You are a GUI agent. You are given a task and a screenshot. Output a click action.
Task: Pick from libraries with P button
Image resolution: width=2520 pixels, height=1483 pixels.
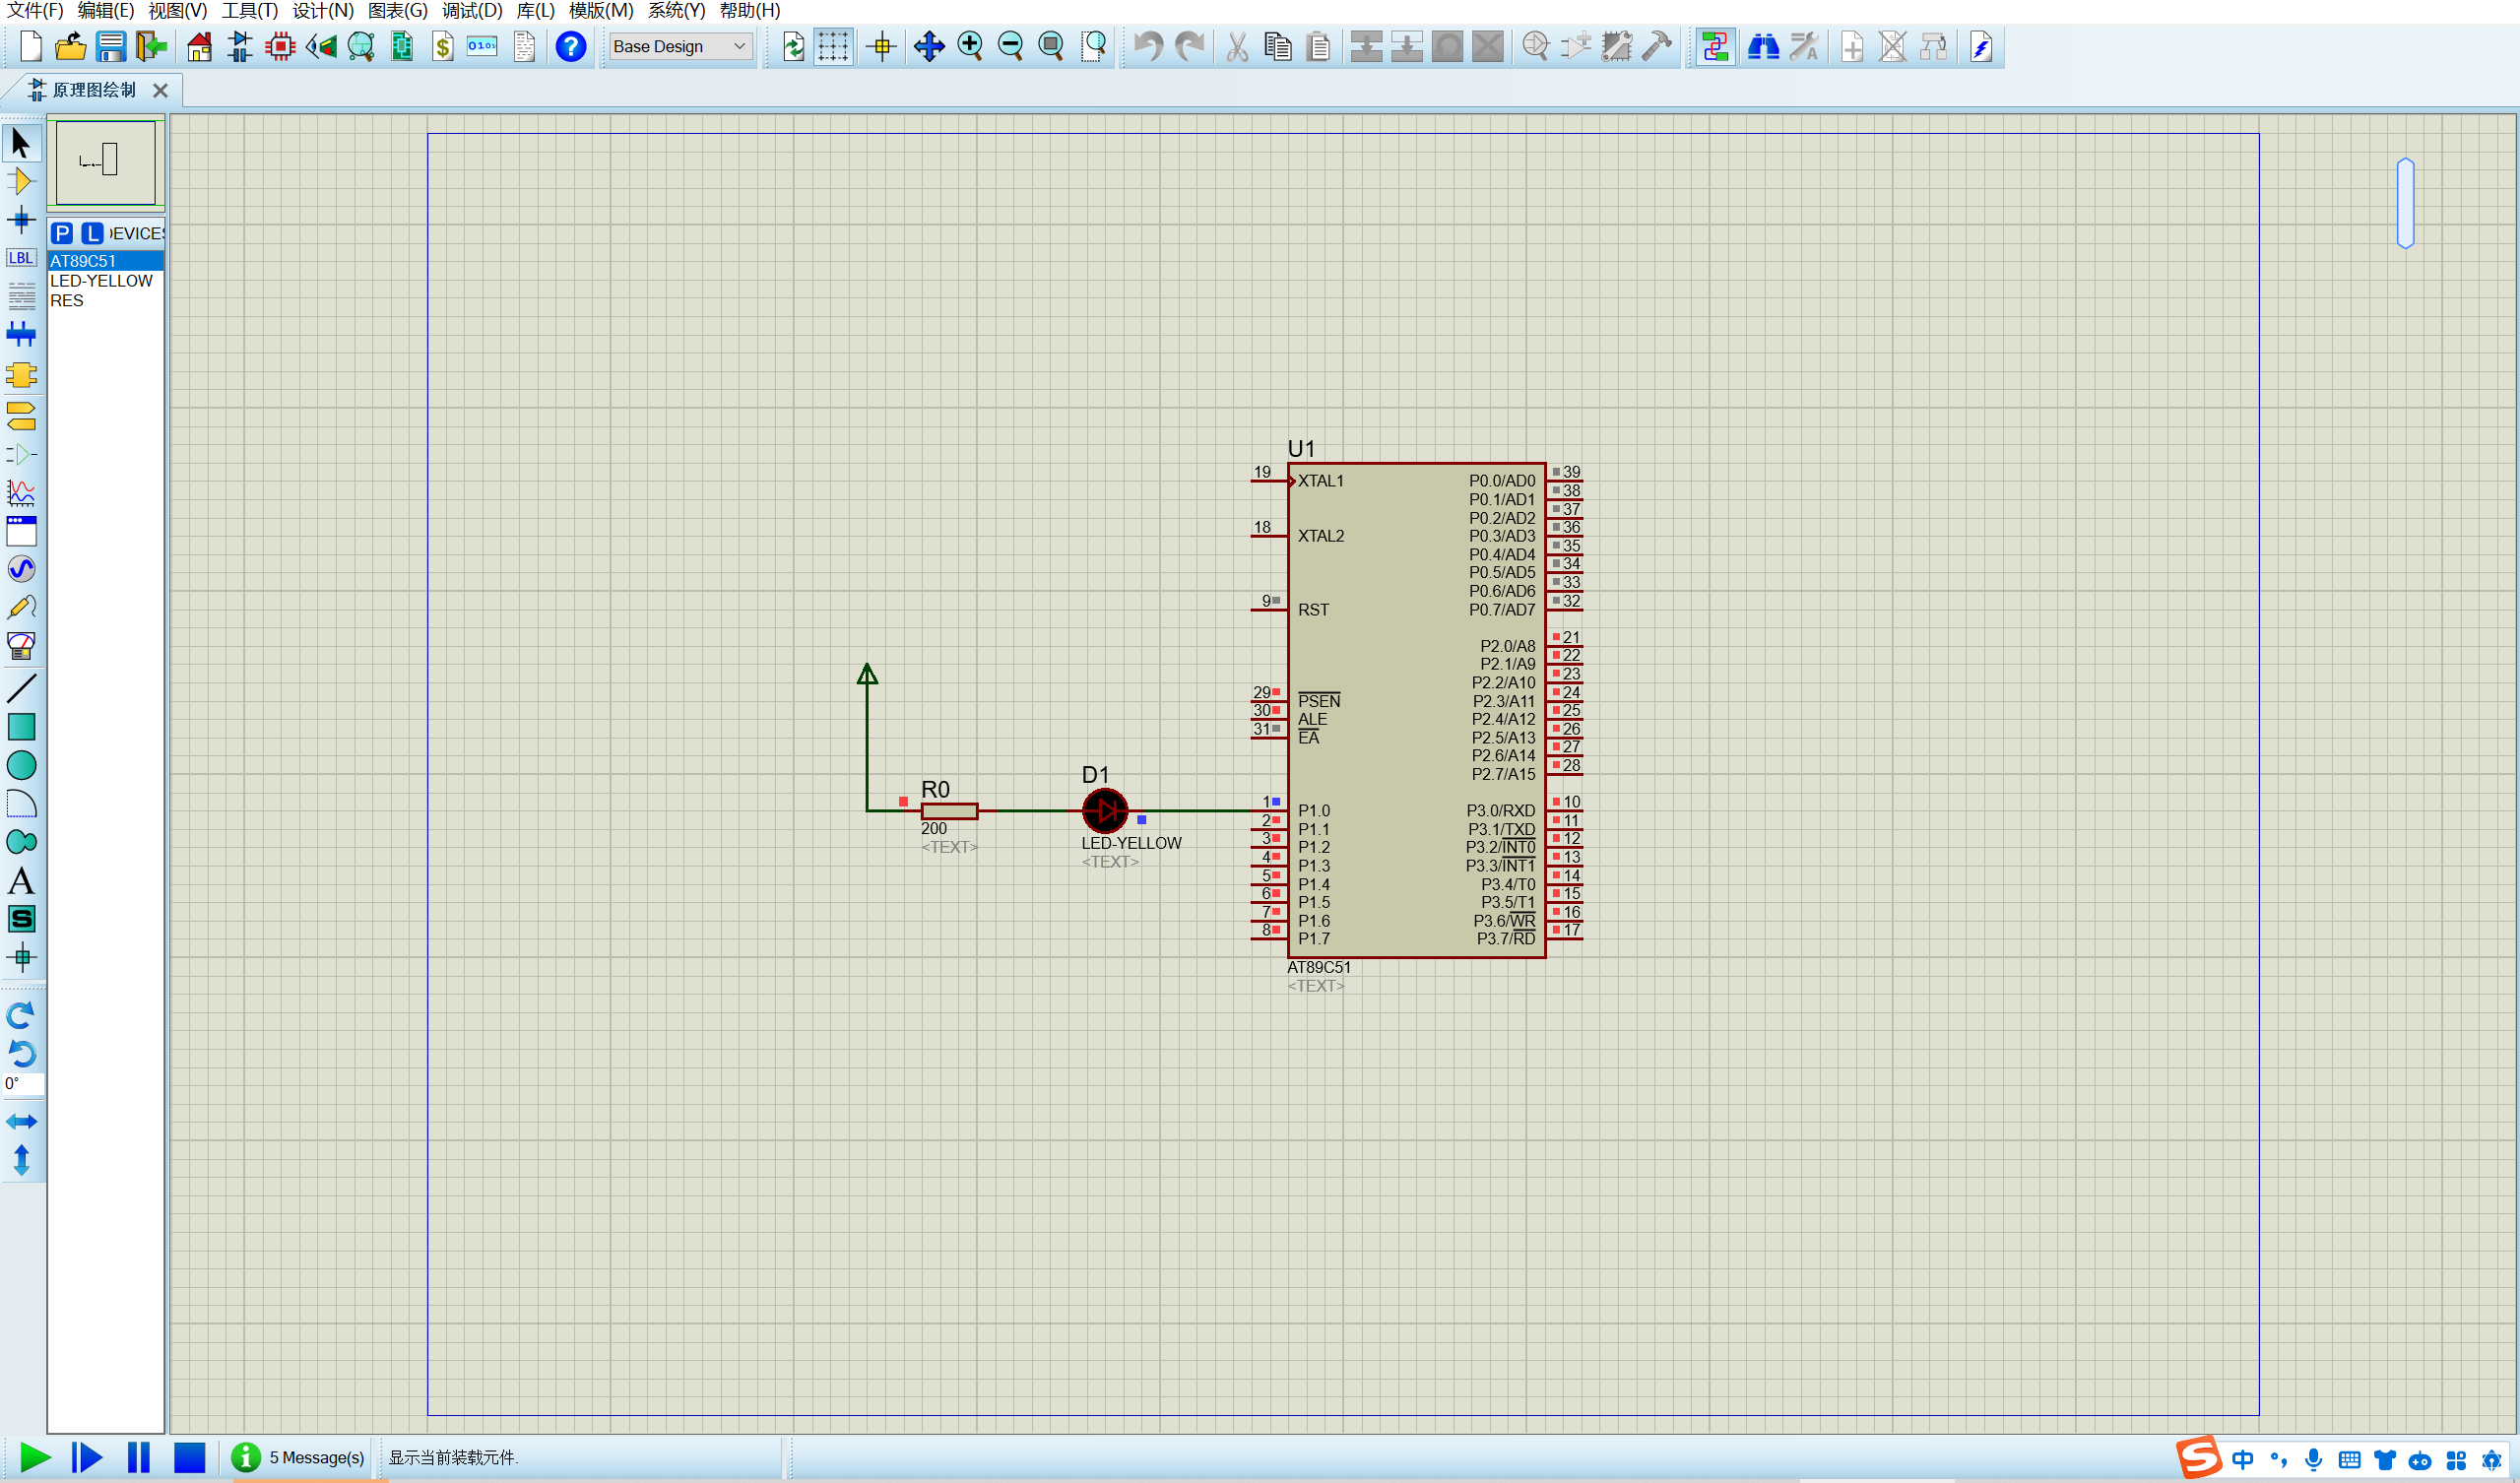tap(62, 233)
